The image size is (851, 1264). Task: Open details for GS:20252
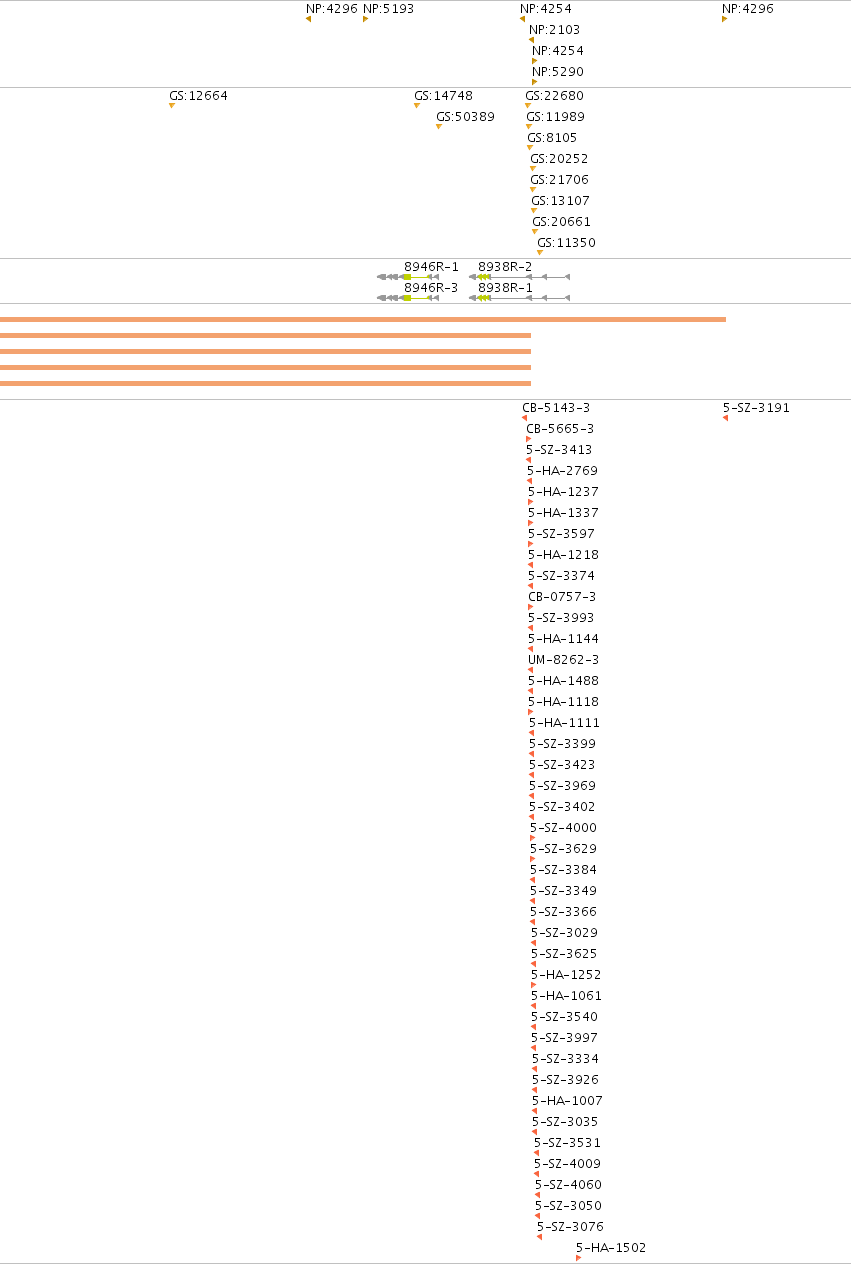tap(559, 159)
